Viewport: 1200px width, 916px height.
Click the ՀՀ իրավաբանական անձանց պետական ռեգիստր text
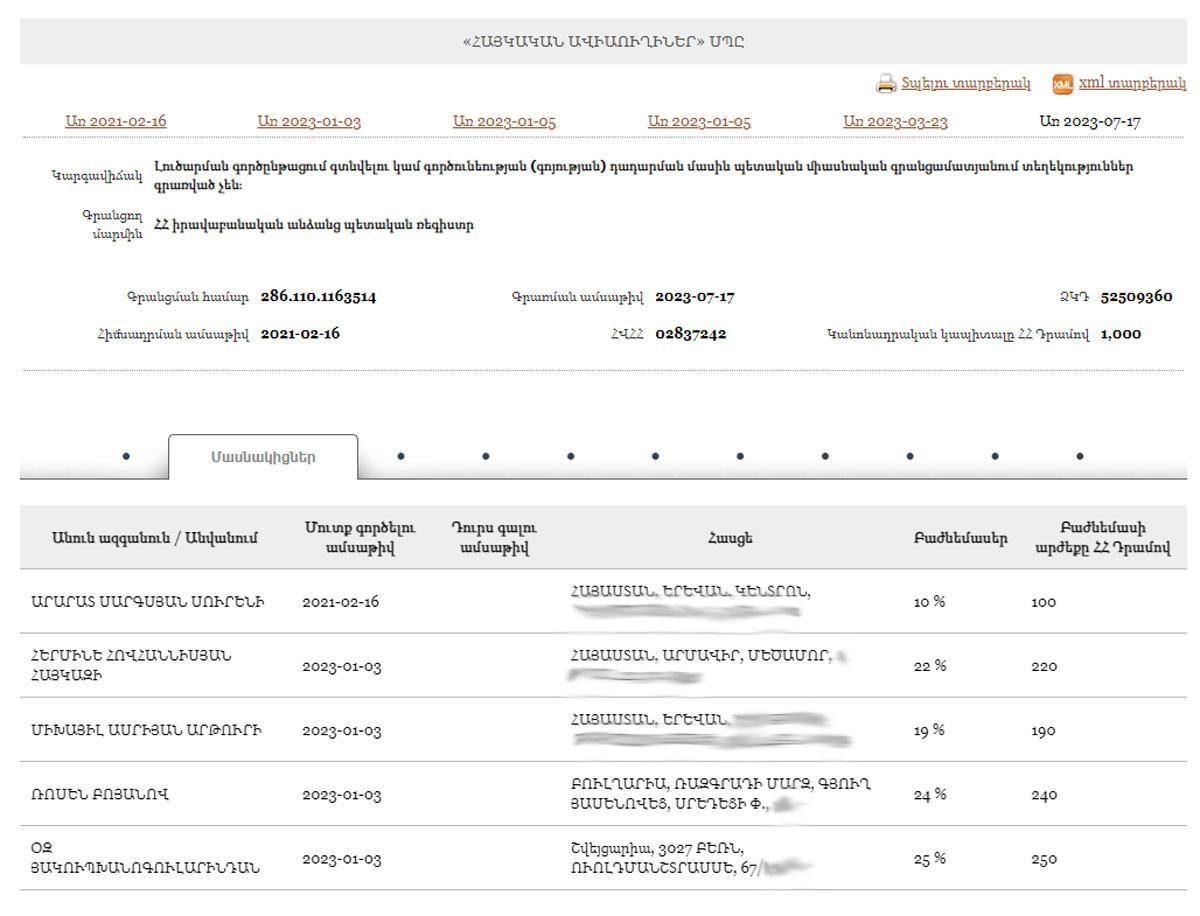[x=314, y=225]
